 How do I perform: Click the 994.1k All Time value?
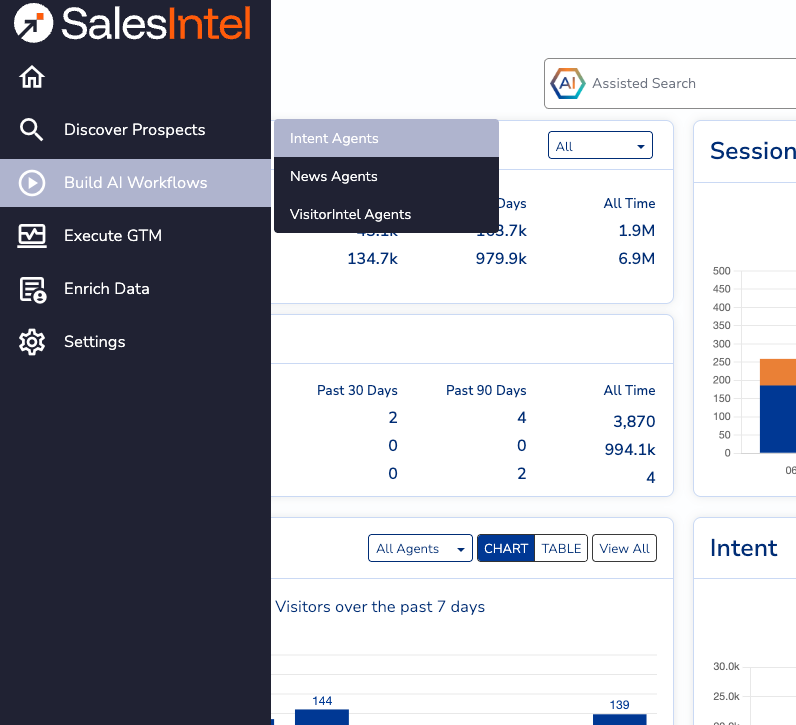click(x=630, y=449)
